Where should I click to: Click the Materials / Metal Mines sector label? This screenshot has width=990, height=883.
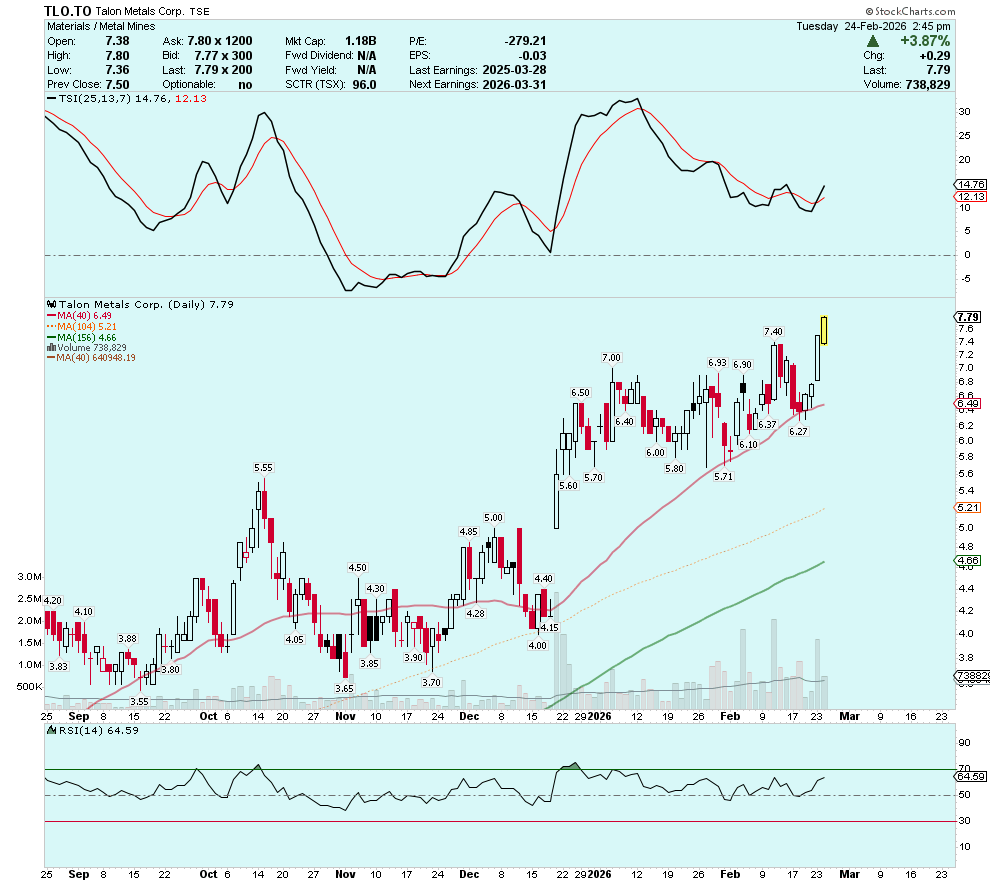point(101,27)
